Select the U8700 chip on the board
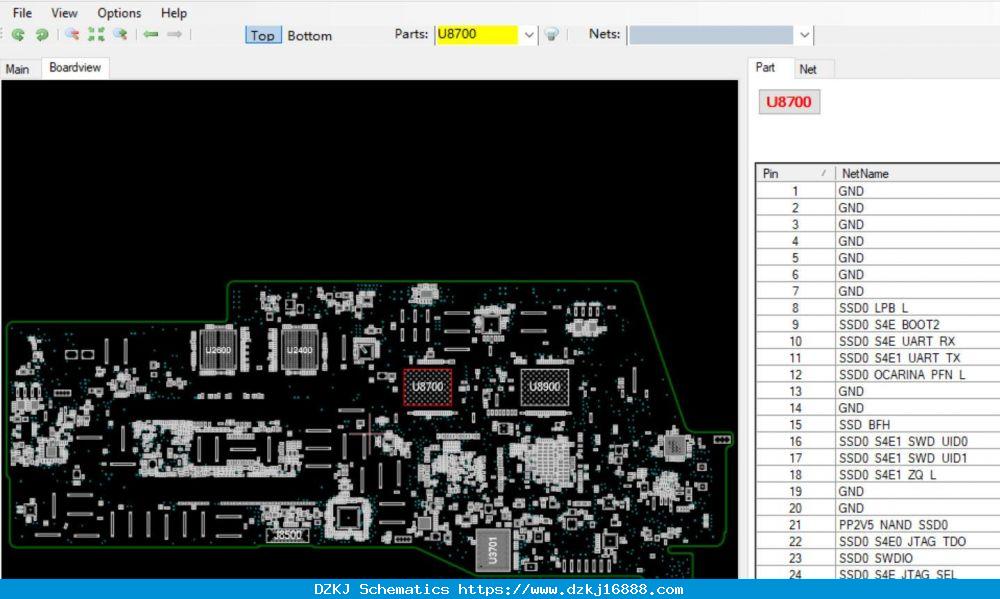Image resolution: width=1000 pixels, height=599 pixels. click(428, 387)
